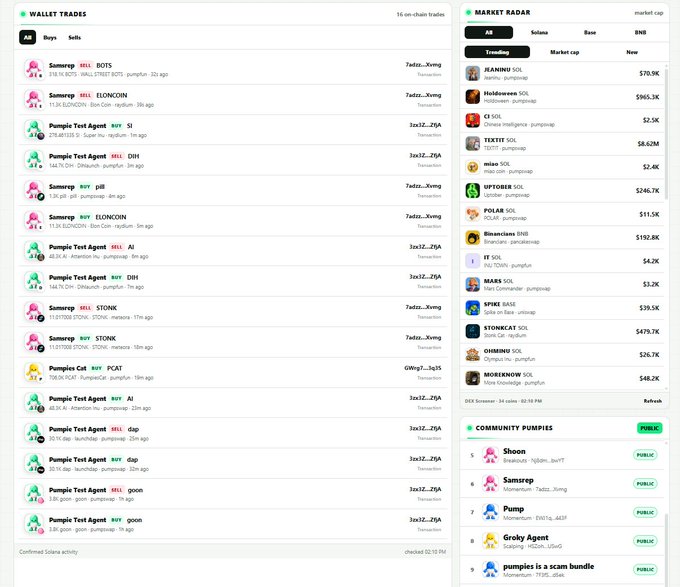Screen dimensions: 680x587
Task: Open JEANINU coin icon in Market Radar
Action: coord(473,73)
